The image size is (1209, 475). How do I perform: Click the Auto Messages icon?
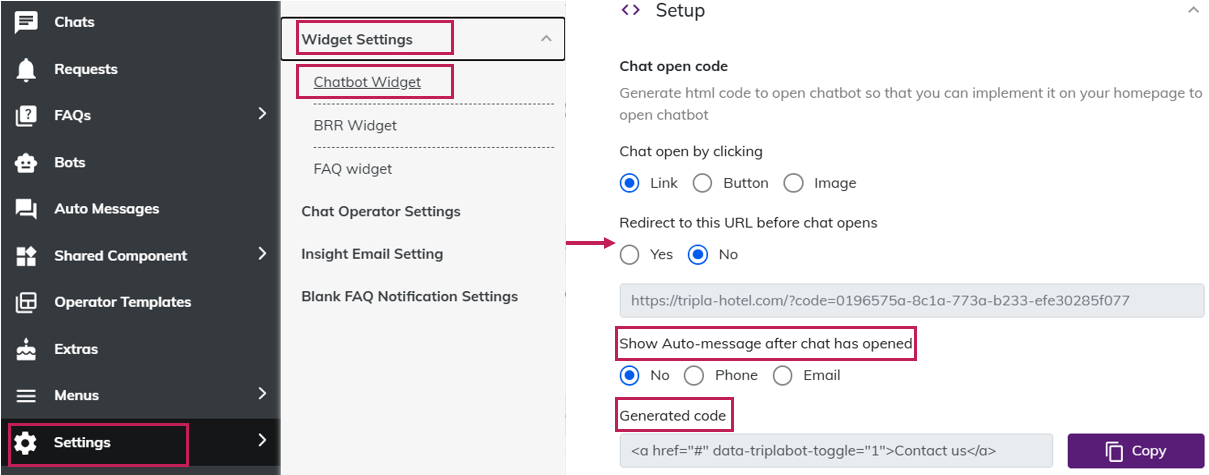point(26,209)
